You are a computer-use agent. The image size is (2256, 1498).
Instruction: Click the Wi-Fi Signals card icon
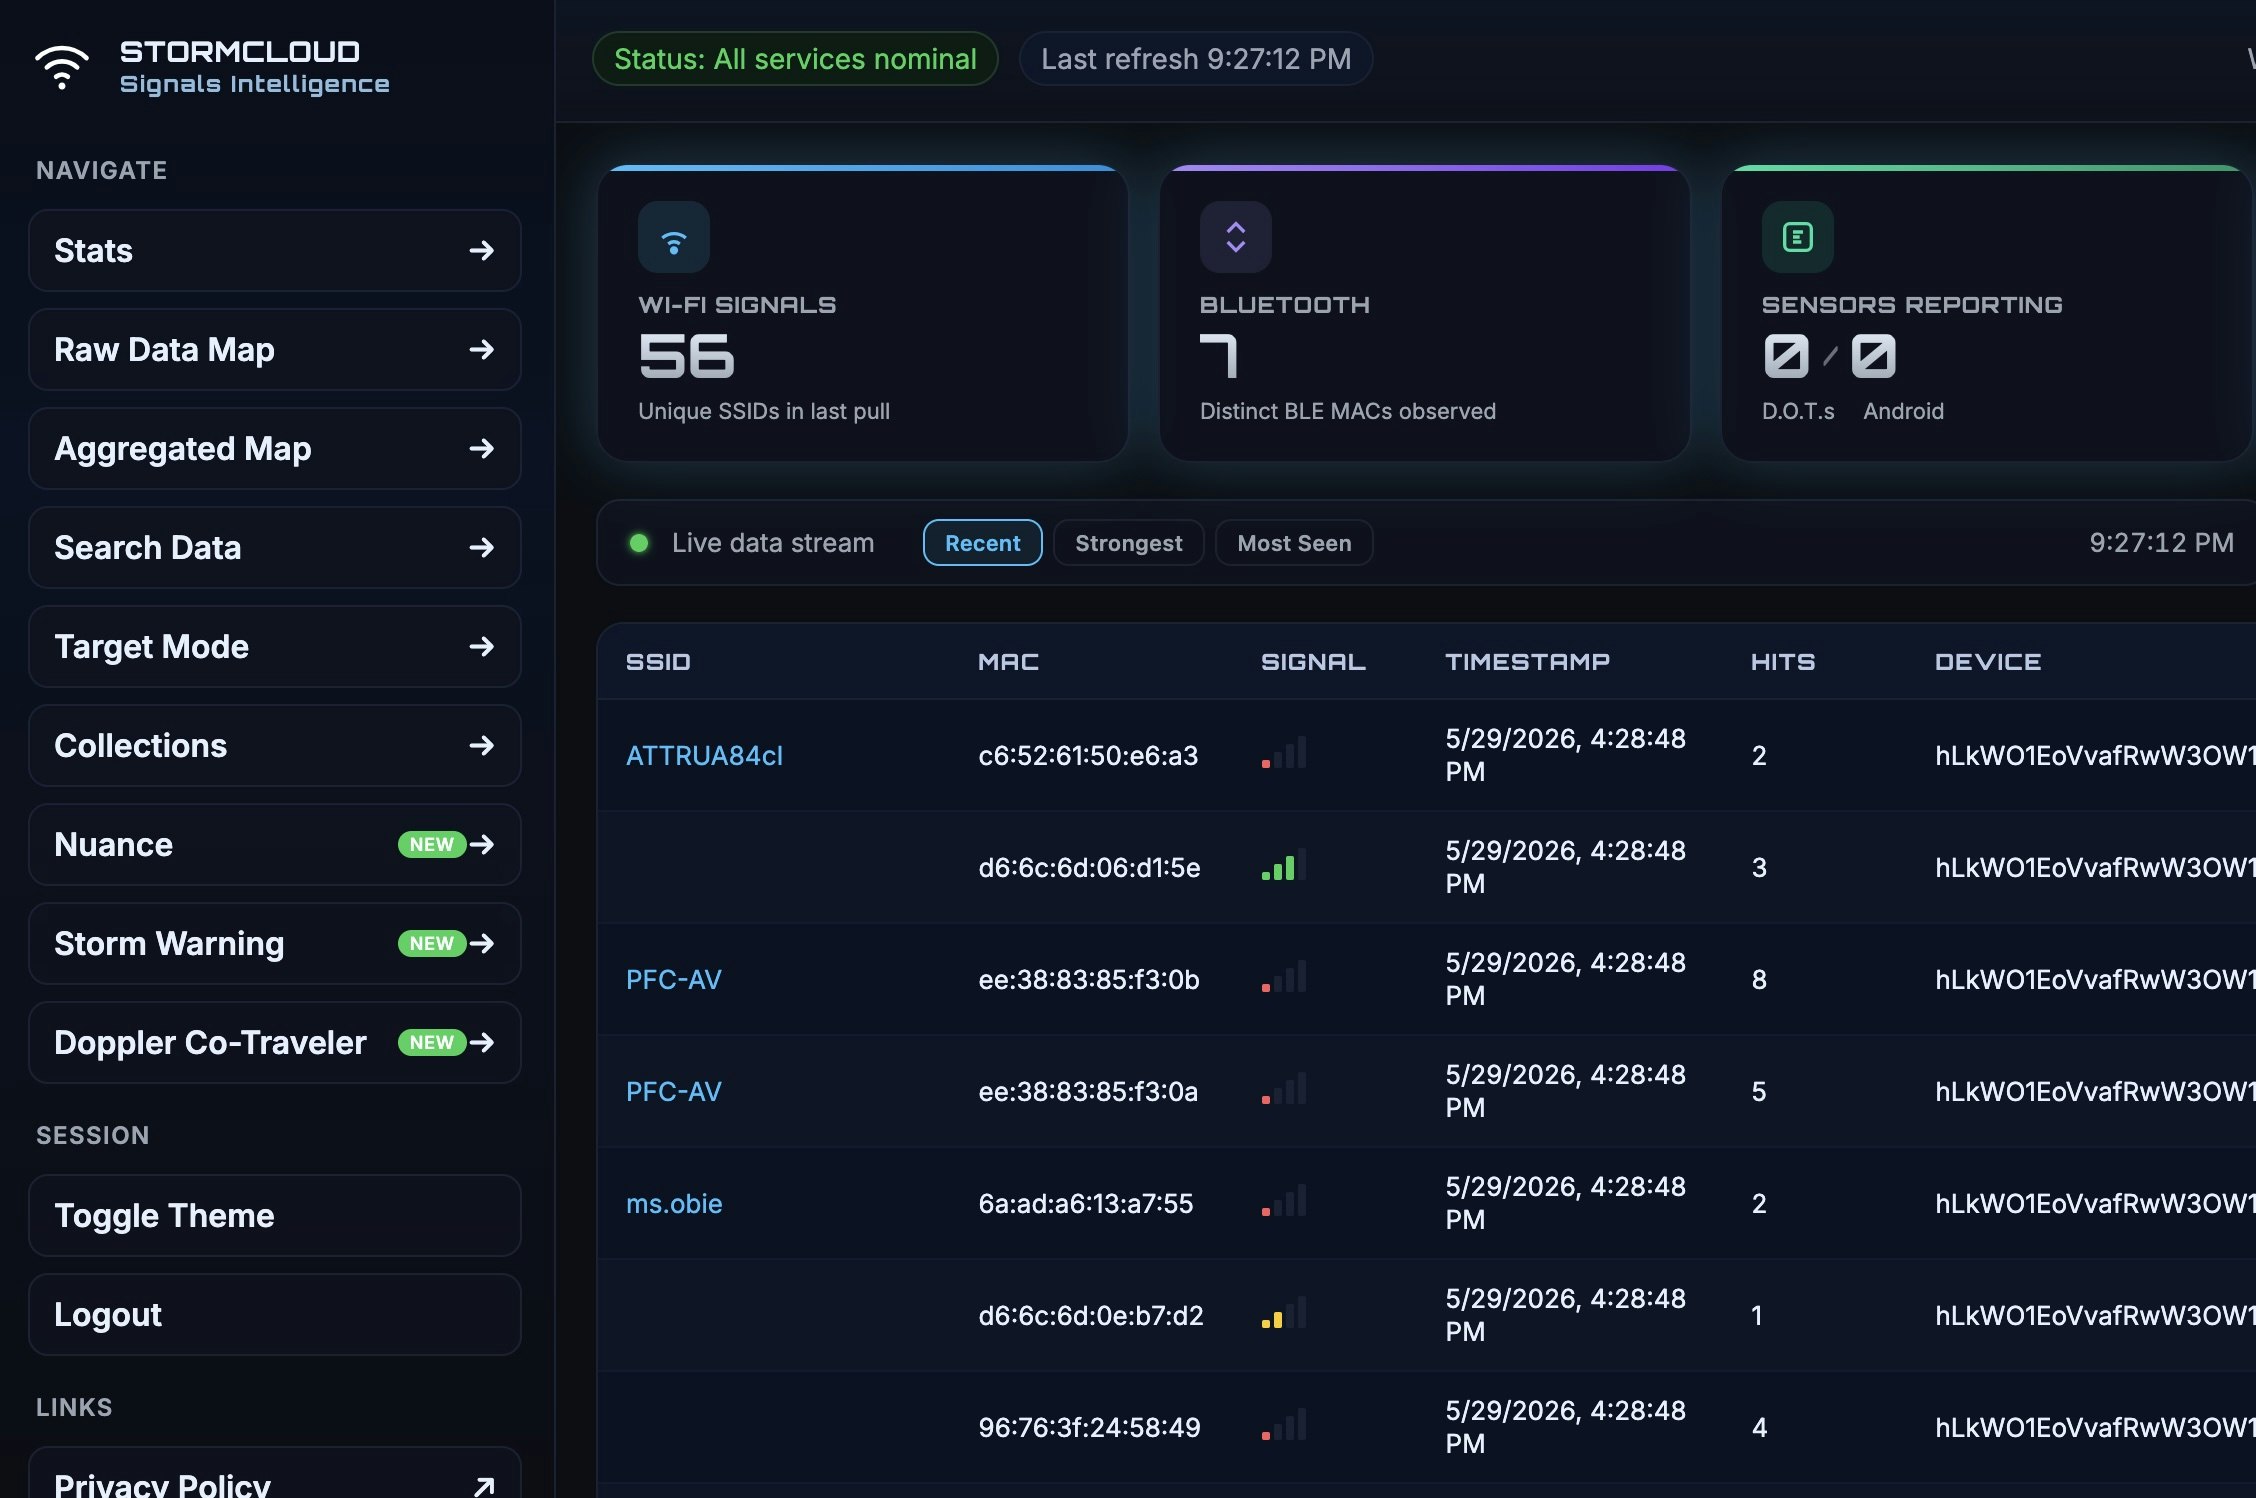pos(674,237)
